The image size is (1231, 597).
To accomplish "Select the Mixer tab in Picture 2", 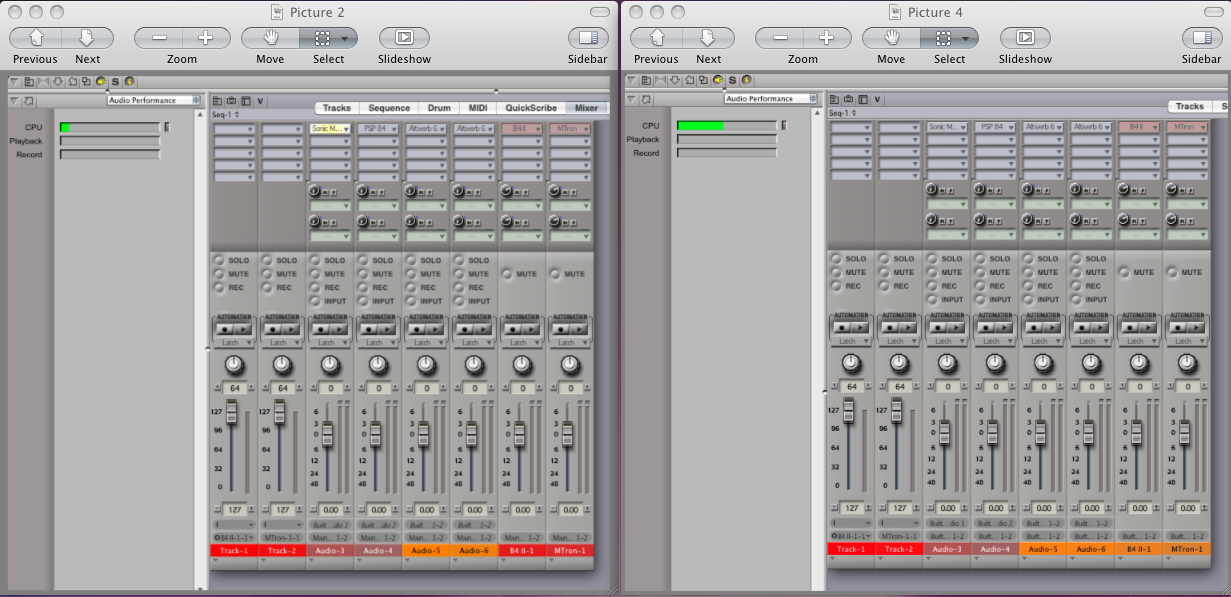I will click(587, 108).
